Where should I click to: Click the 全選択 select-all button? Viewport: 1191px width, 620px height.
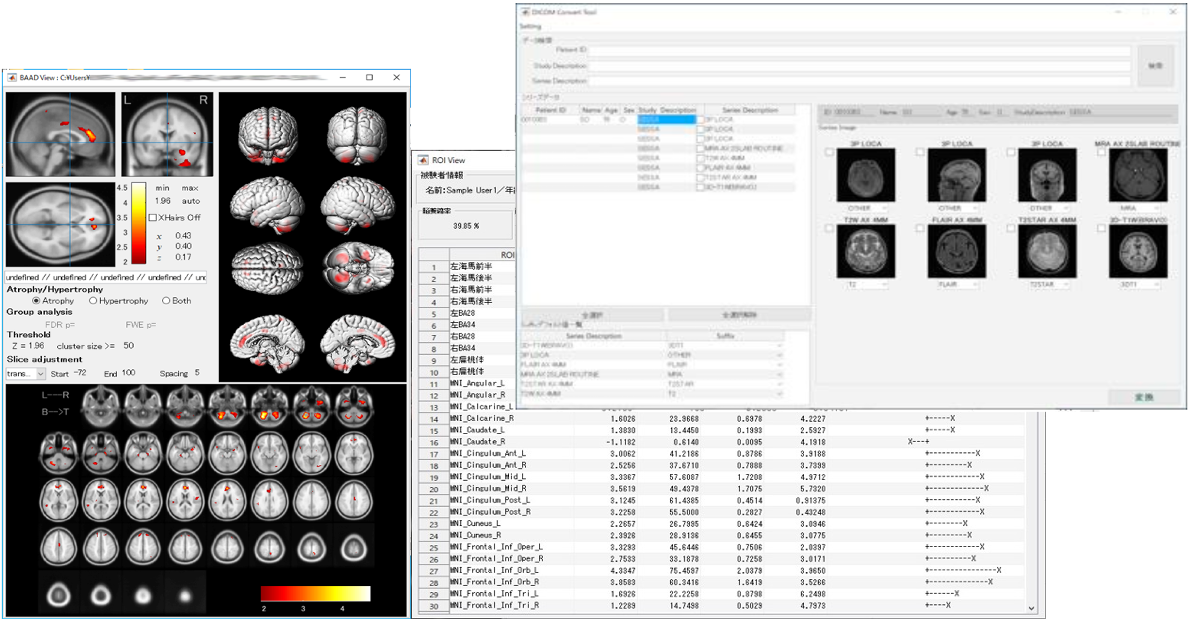point(593,315)
